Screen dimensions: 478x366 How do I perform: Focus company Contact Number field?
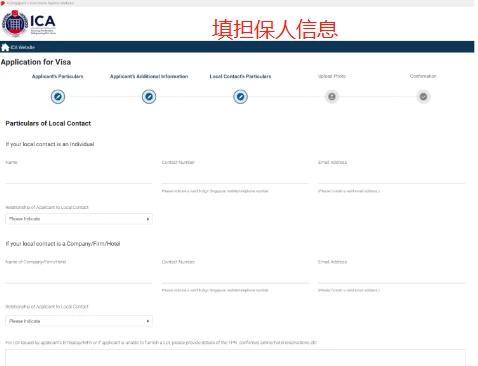235,276
